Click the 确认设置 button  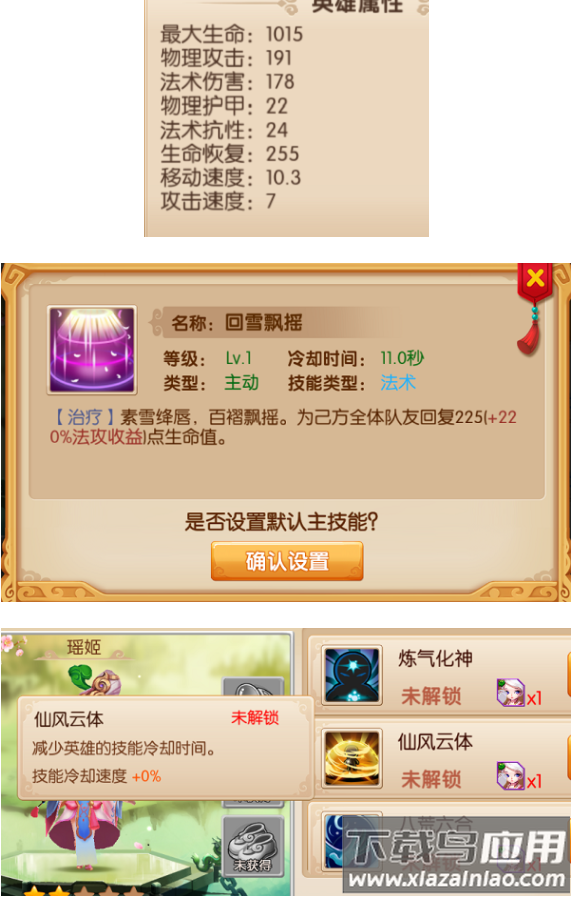coord(287,561)
